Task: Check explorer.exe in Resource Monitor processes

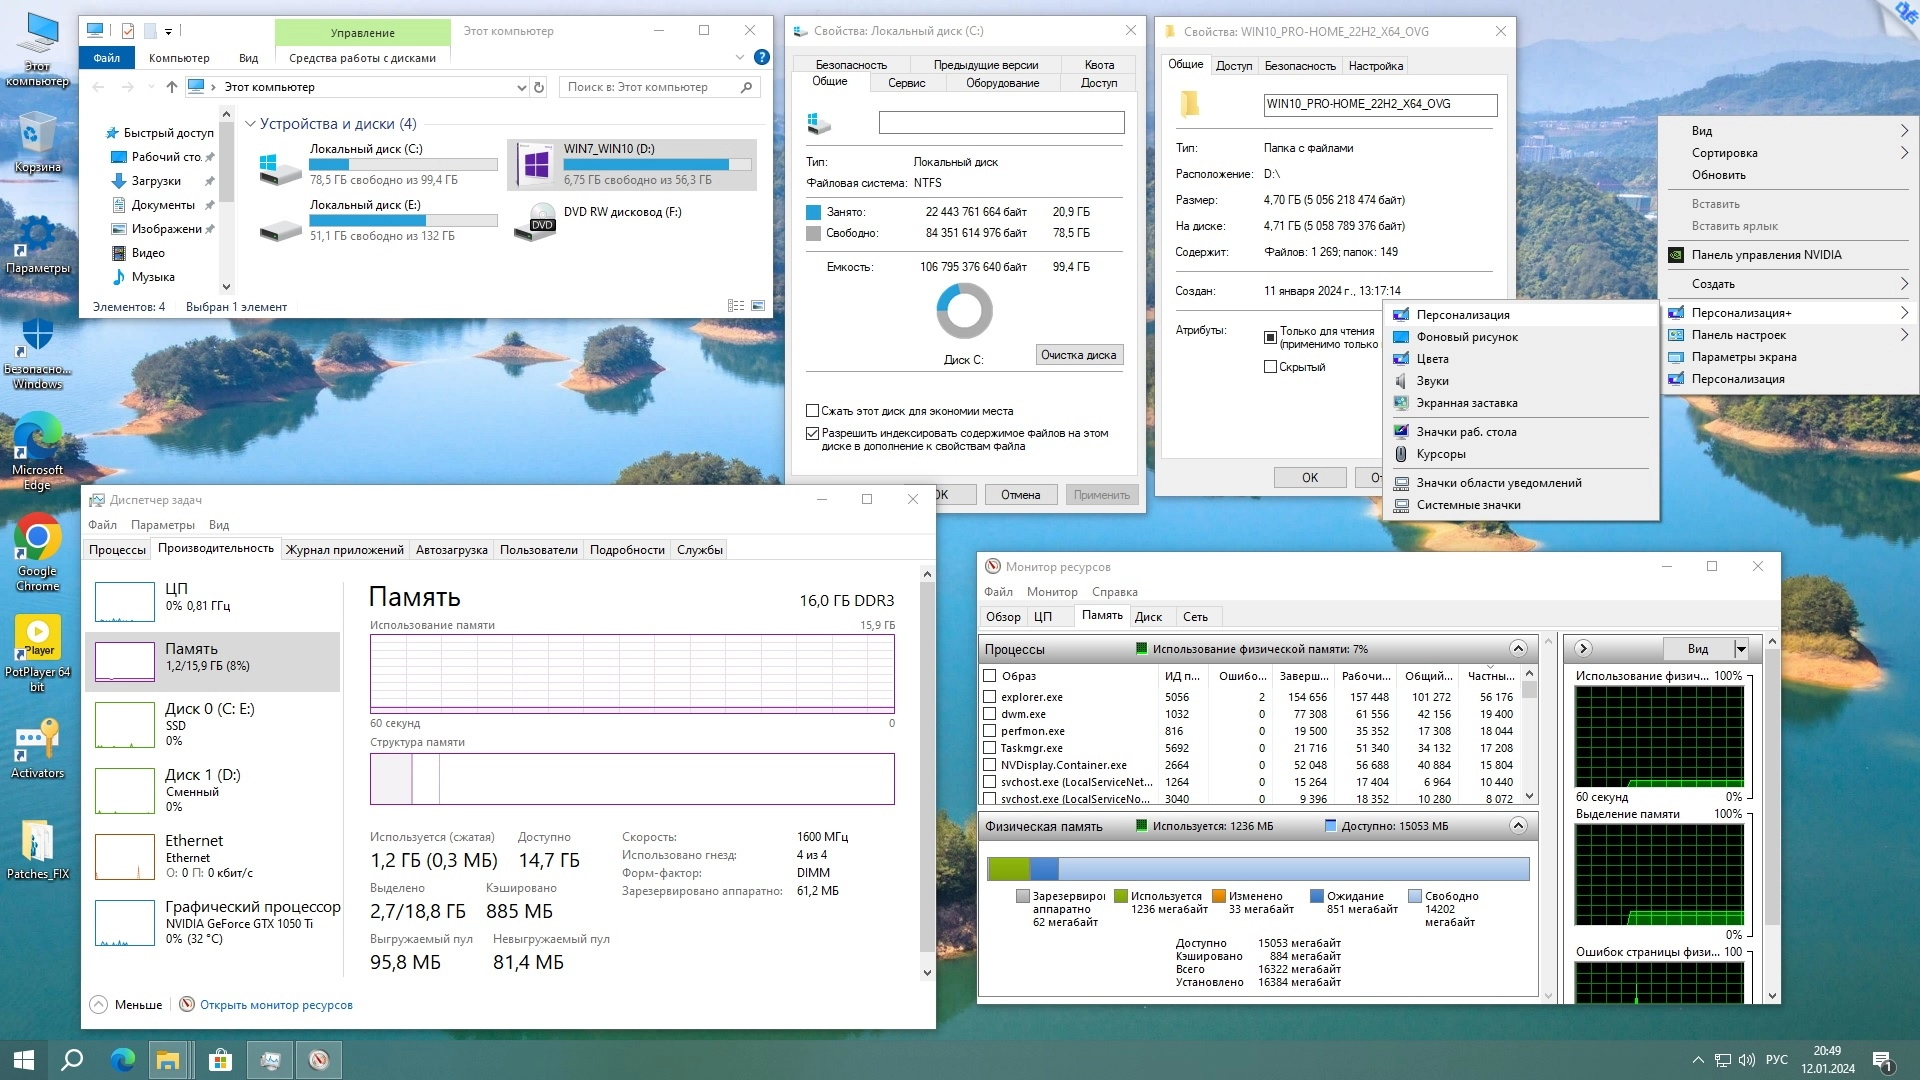Action: 989,697
